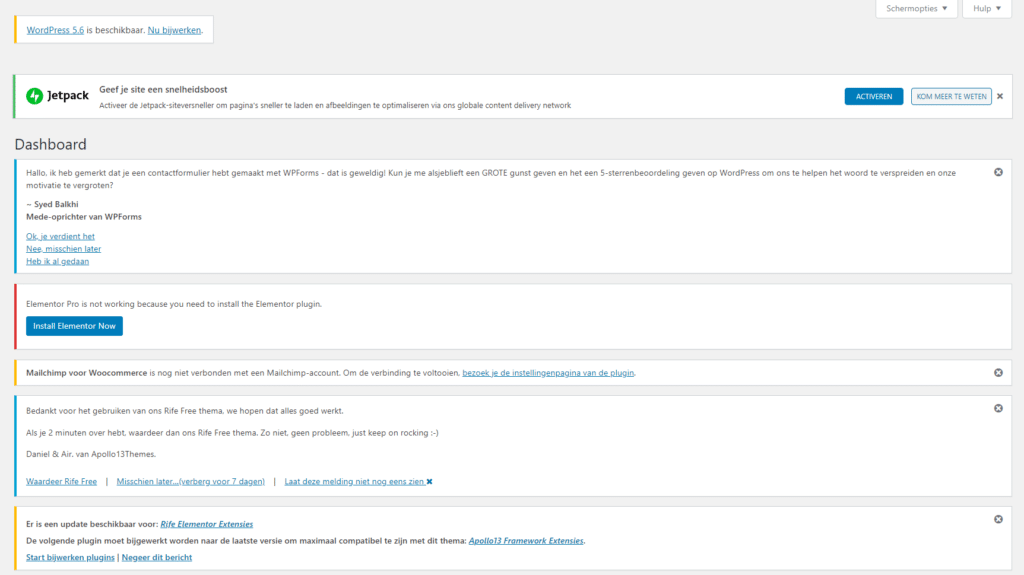The image size is (1024, 575).
Task: Click the Jetpack logo icon
Action: click(x=35, y=96)
